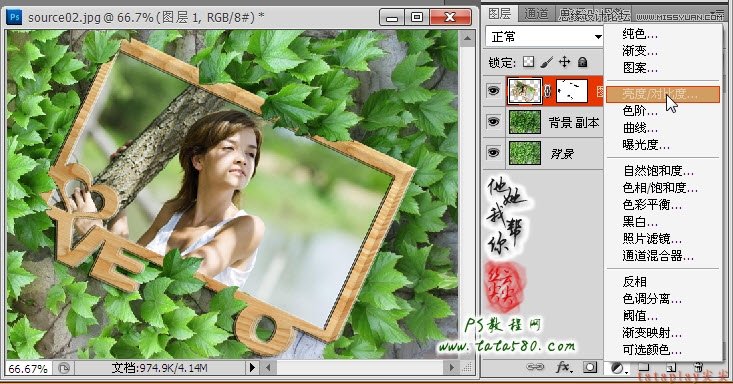Screen dimensions: 733x384
Task: Select 阈值... adjustment
Action: pyautogui.click(x=640, y=316)
